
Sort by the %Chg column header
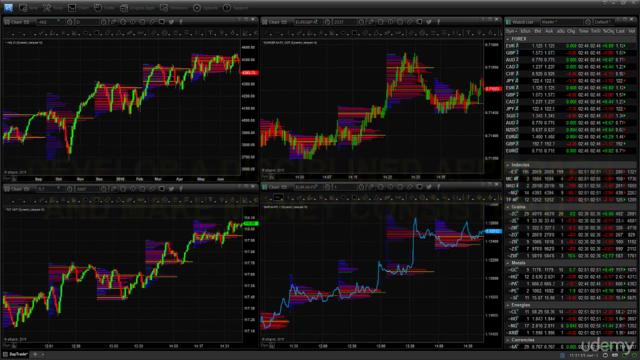pos(608,31)
